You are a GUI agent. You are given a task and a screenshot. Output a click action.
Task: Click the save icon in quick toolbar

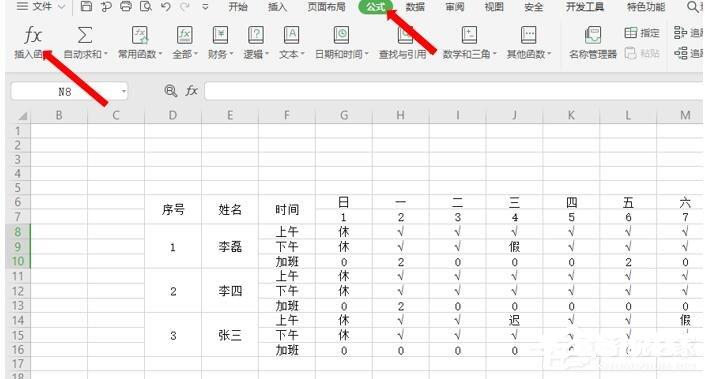tap(86, 6)
